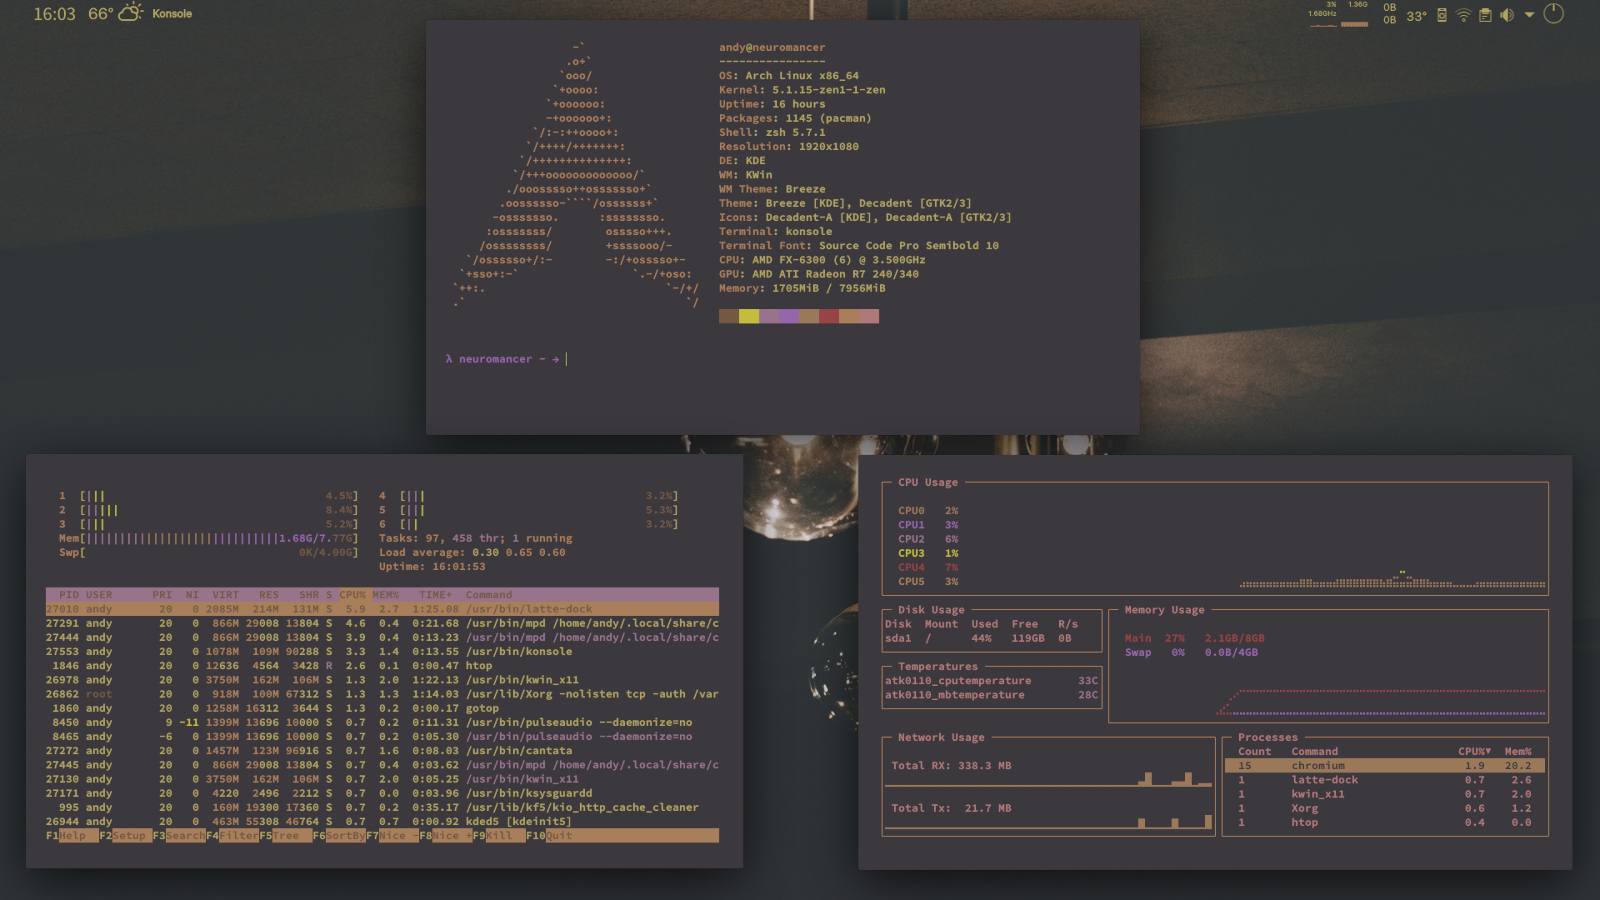Screen dimensions: 1600x900
Task: Click the speaker volume tray icon
Action: click(1507, 15)
